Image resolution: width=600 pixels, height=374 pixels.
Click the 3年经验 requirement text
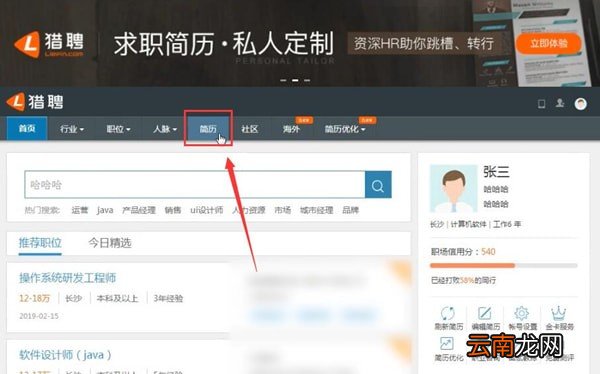click(x=168, y=298)
